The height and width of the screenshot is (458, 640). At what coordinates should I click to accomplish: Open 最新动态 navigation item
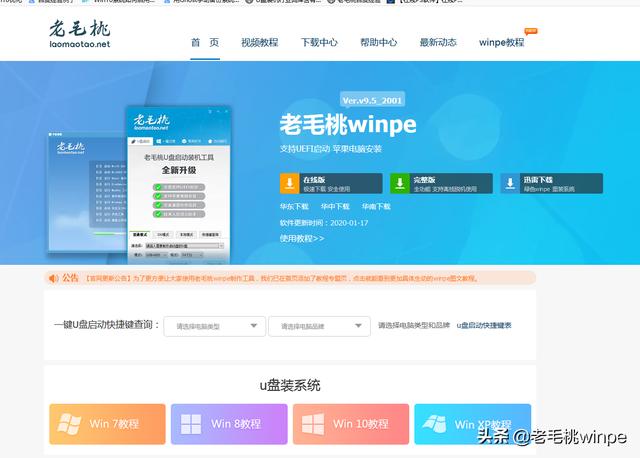[x=438, y=42]
